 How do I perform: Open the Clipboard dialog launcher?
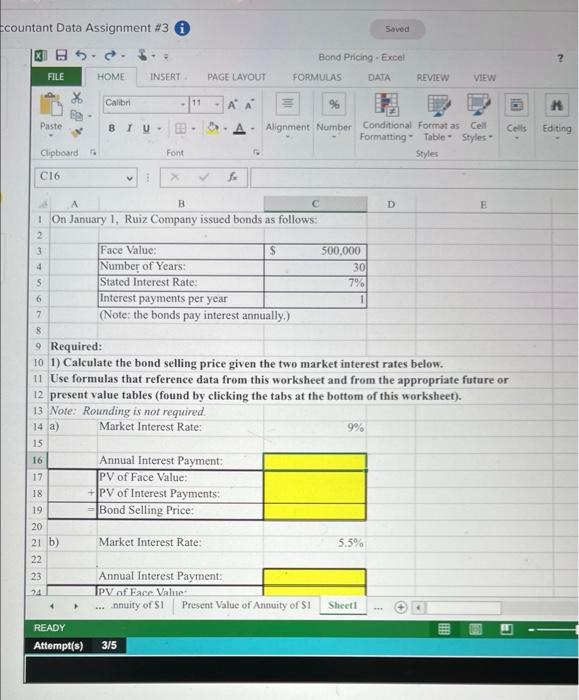click(93, 152)
